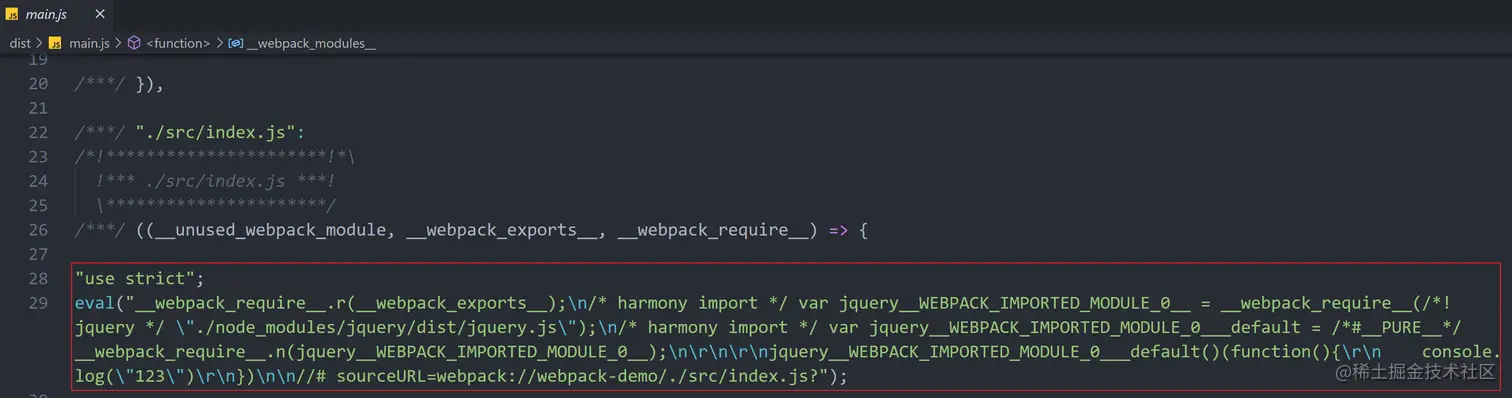Expand chevron after <function> breadcrumb
Viewport: 1512px width, 398px height.
click(x=220, y=43)
